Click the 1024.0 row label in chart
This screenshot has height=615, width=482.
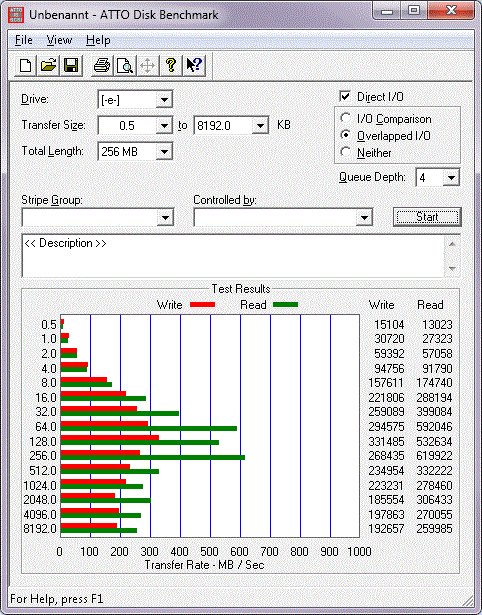[40, 486]
